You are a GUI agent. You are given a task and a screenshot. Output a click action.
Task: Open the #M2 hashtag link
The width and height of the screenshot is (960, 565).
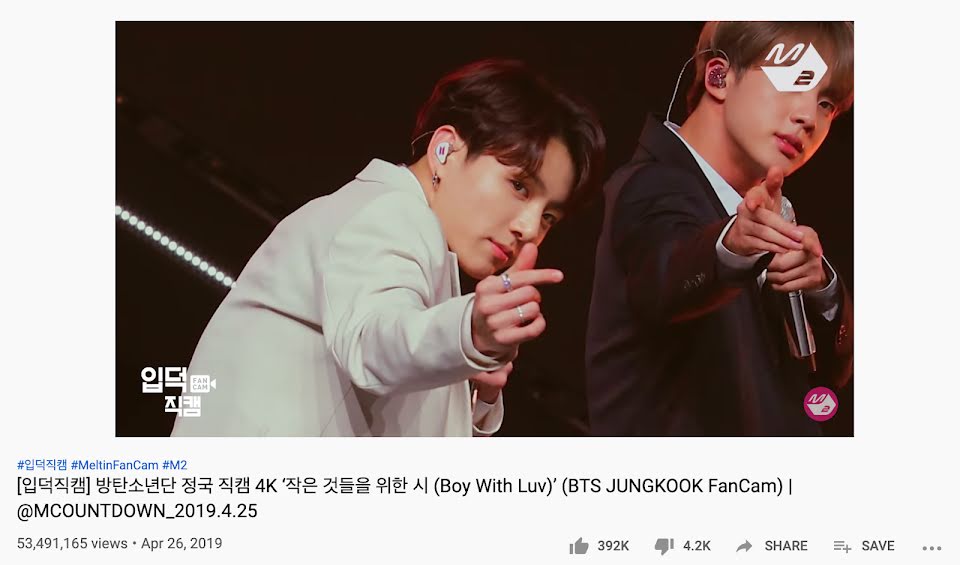[174, 465]
